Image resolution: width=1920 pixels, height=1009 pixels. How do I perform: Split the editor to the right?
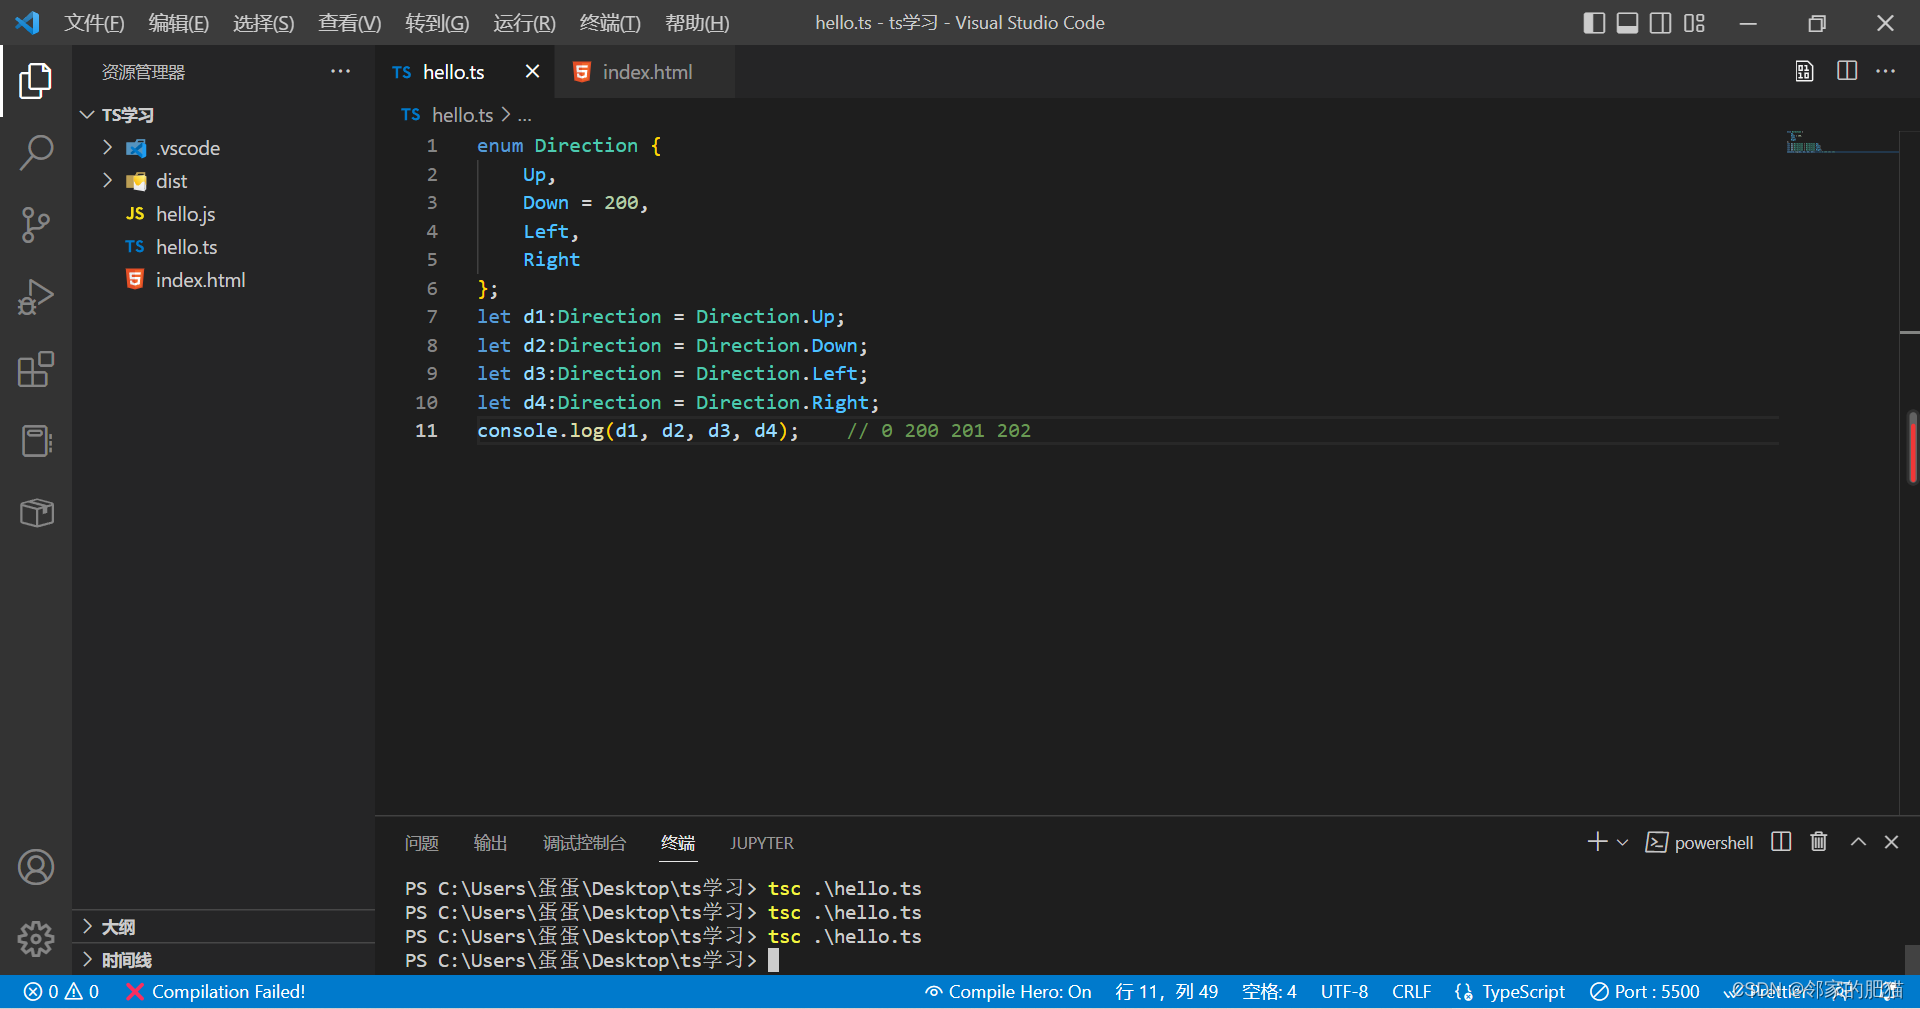tap(1847, 72)
